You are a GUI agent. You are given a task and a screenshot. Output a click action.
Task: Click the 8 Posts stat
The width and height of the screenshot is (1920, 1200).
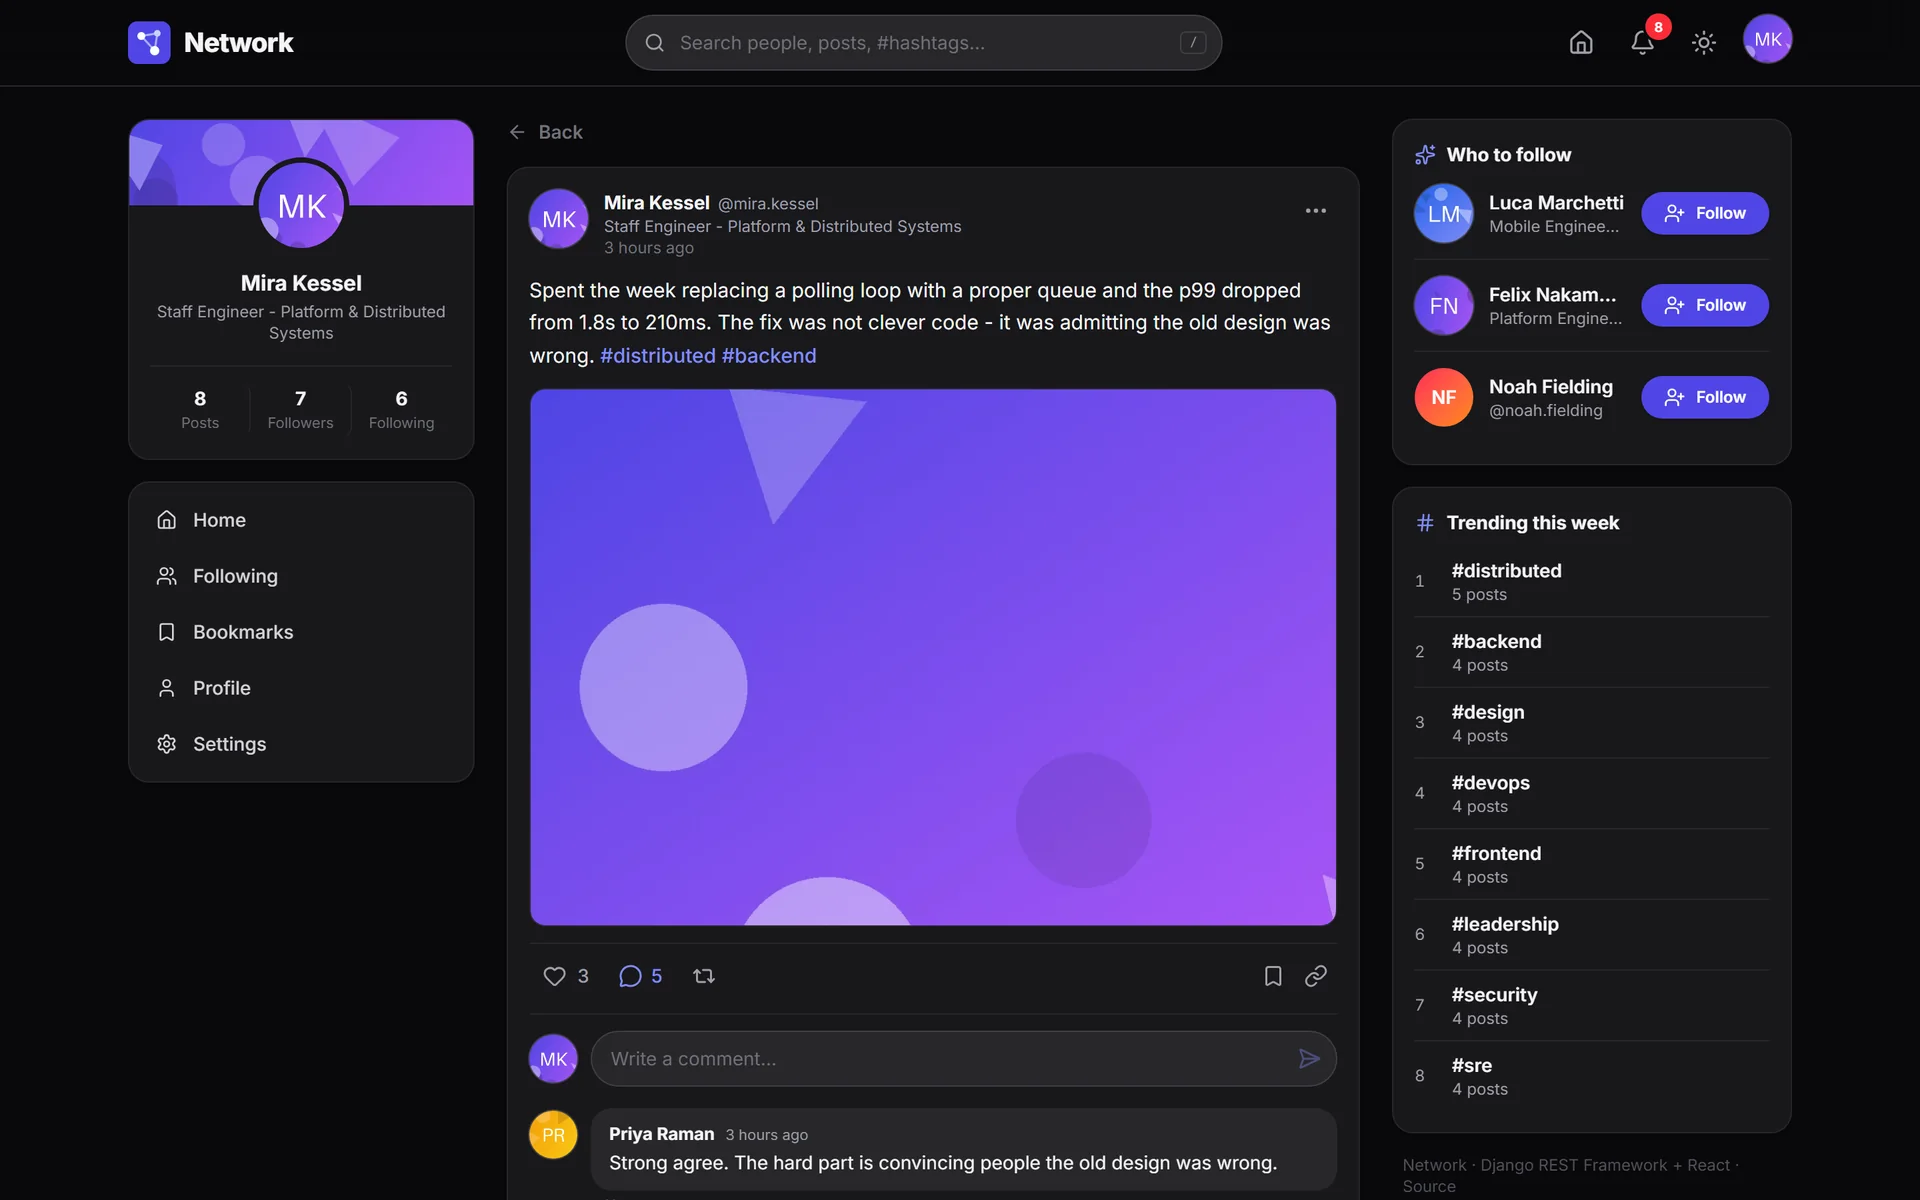pyautogui.click(x=200, y=410)
